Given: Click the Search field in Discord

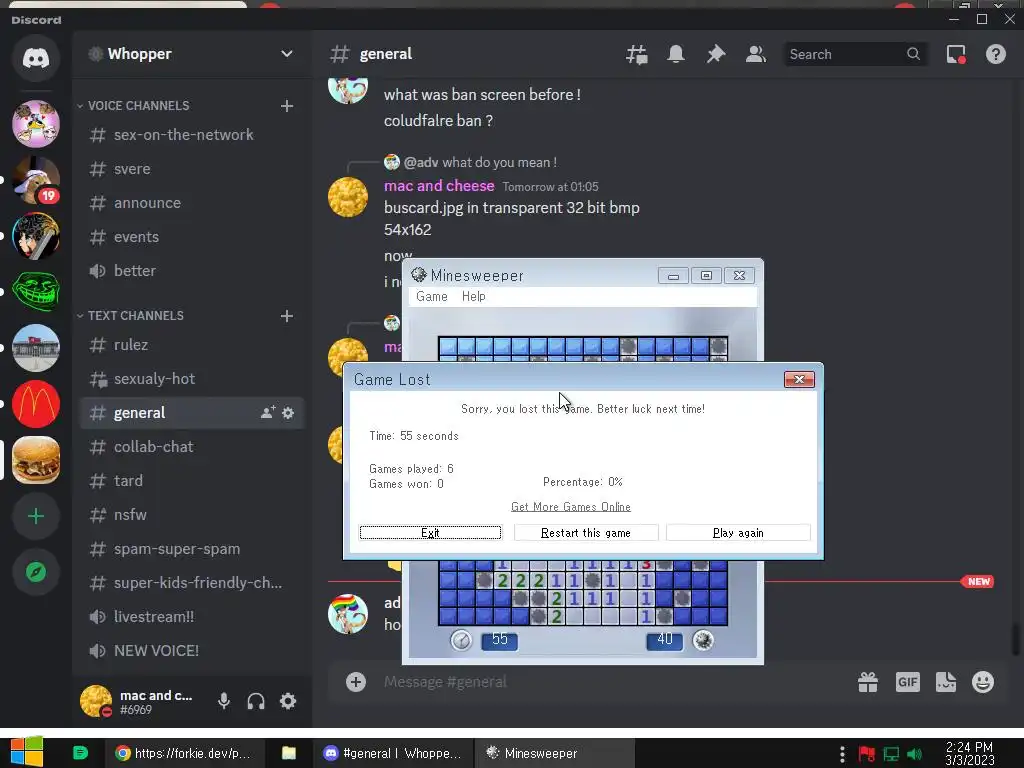Looking at the screenshot, I should click(854, 54).
